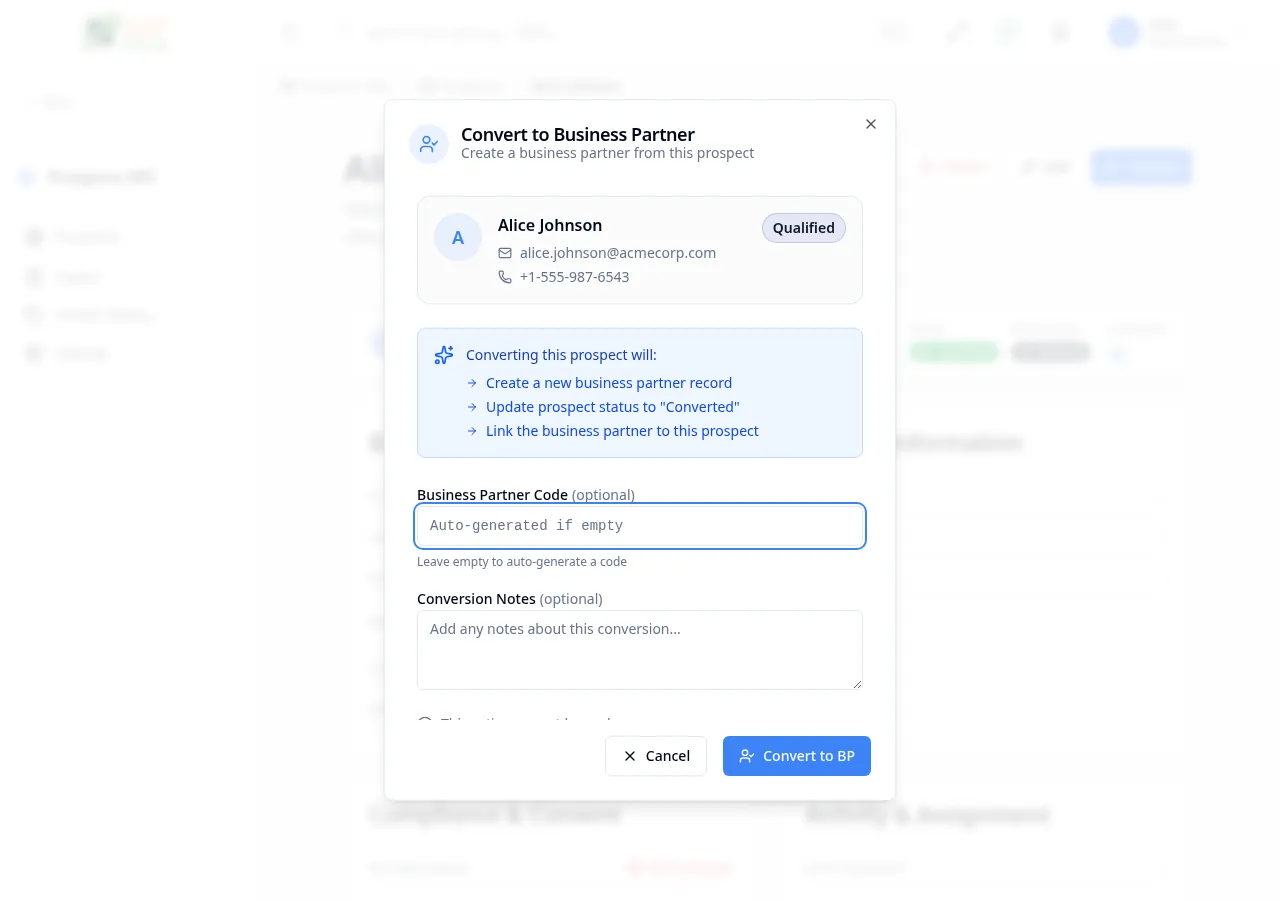Click the arrow before 'Update prospect status to Converted'
This screenshot has width=1280, height=900.
click(471, 406)
